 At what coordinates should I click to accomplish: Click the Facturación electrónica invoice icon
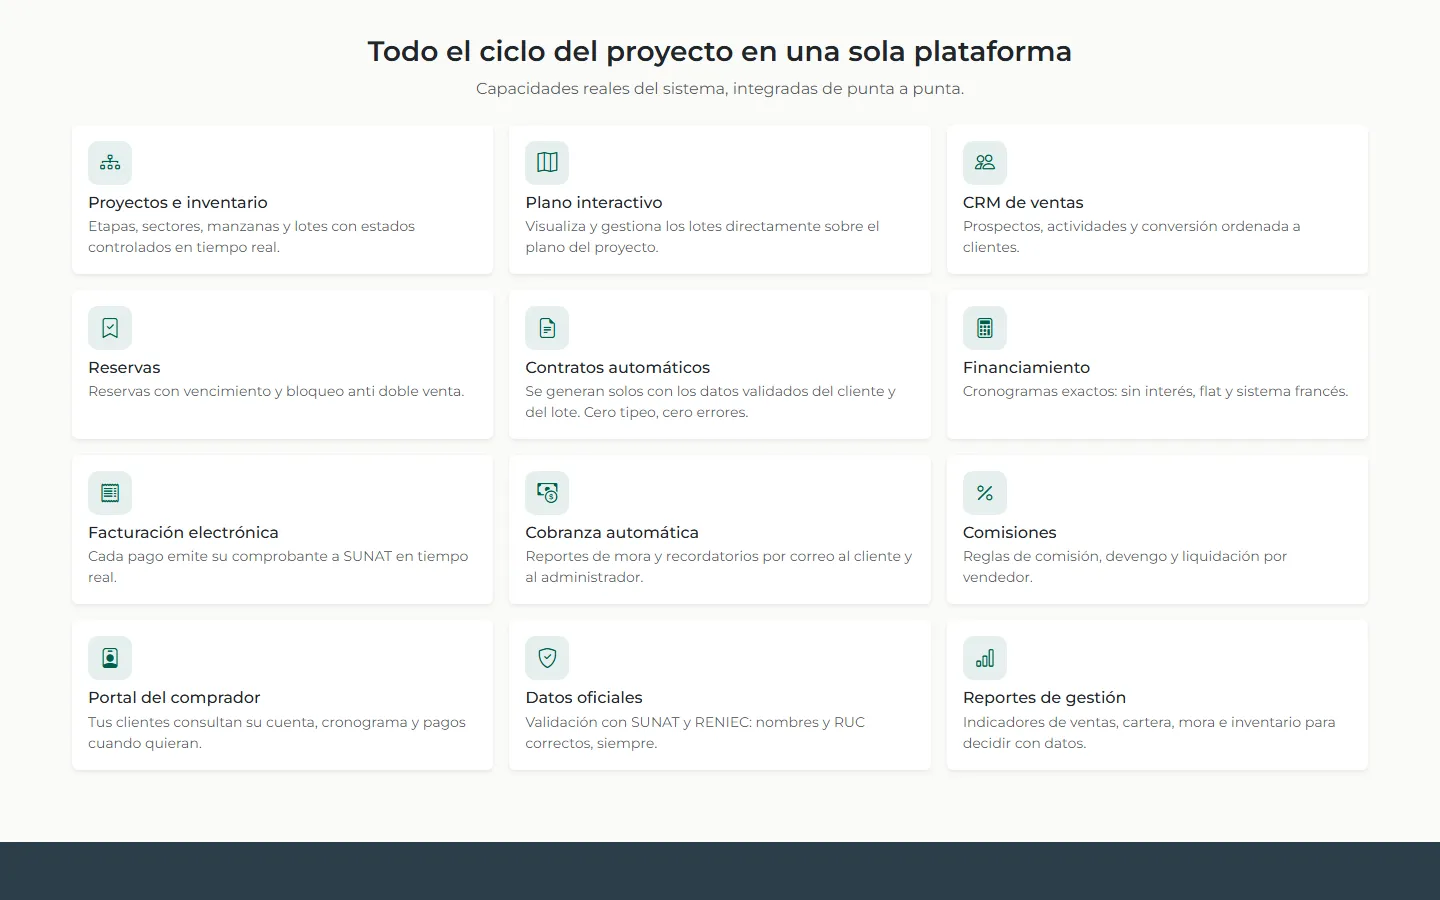tap(110, 493)
